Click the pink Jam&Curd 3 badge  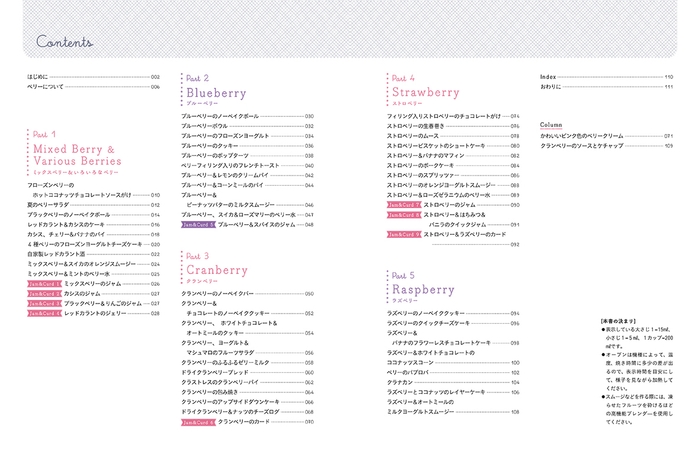tap(44, 303)
